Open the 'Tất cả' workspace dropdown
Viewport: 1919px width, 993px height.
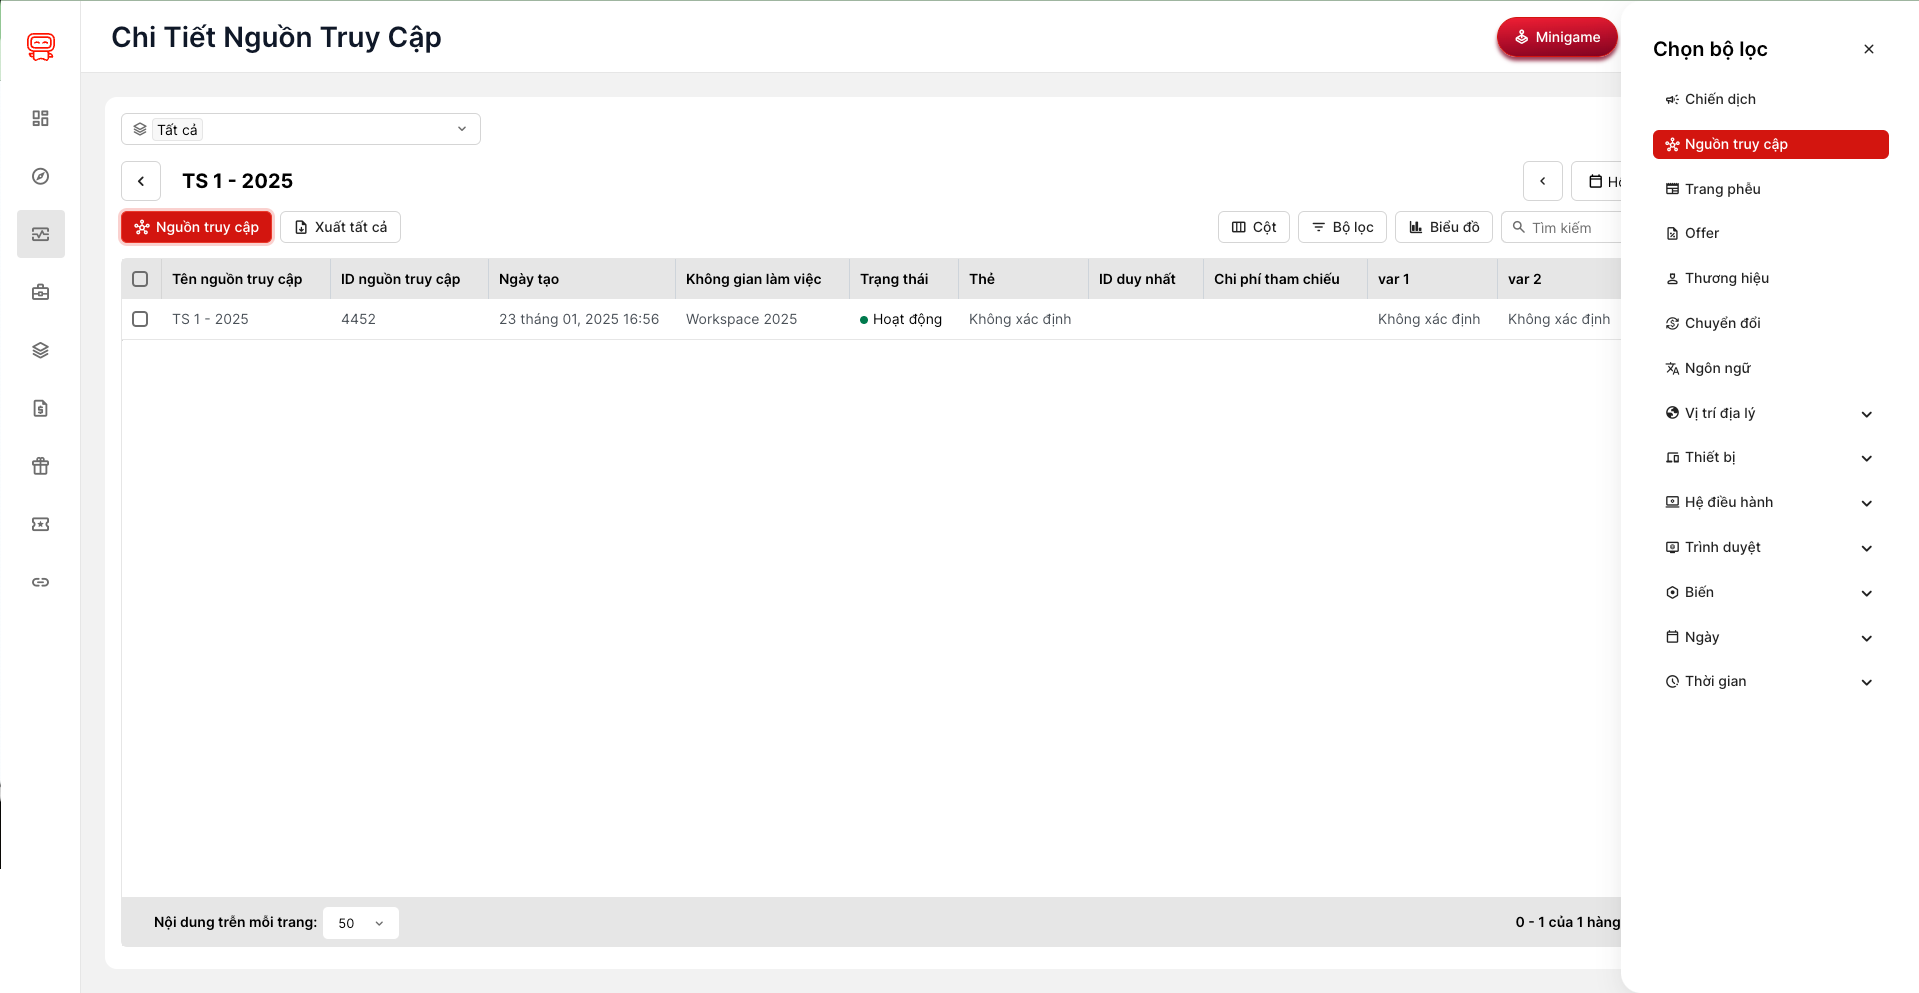pos(300,129)
